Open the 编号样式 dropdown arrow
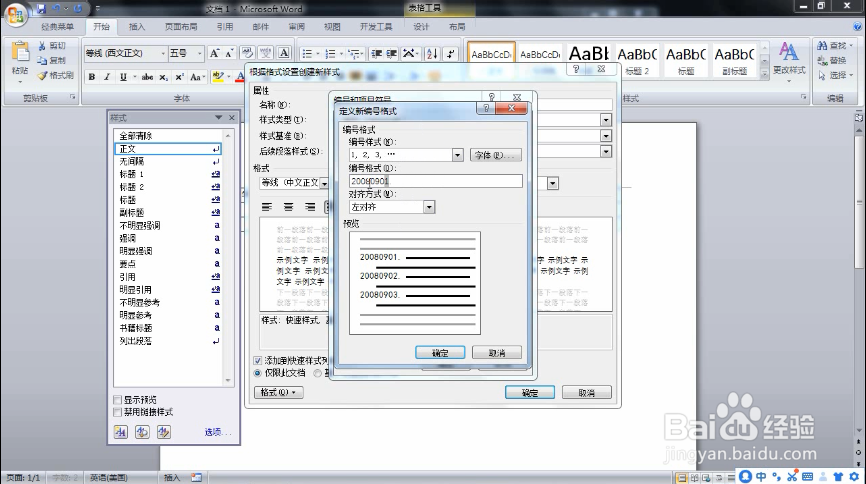 click(457, 155)
